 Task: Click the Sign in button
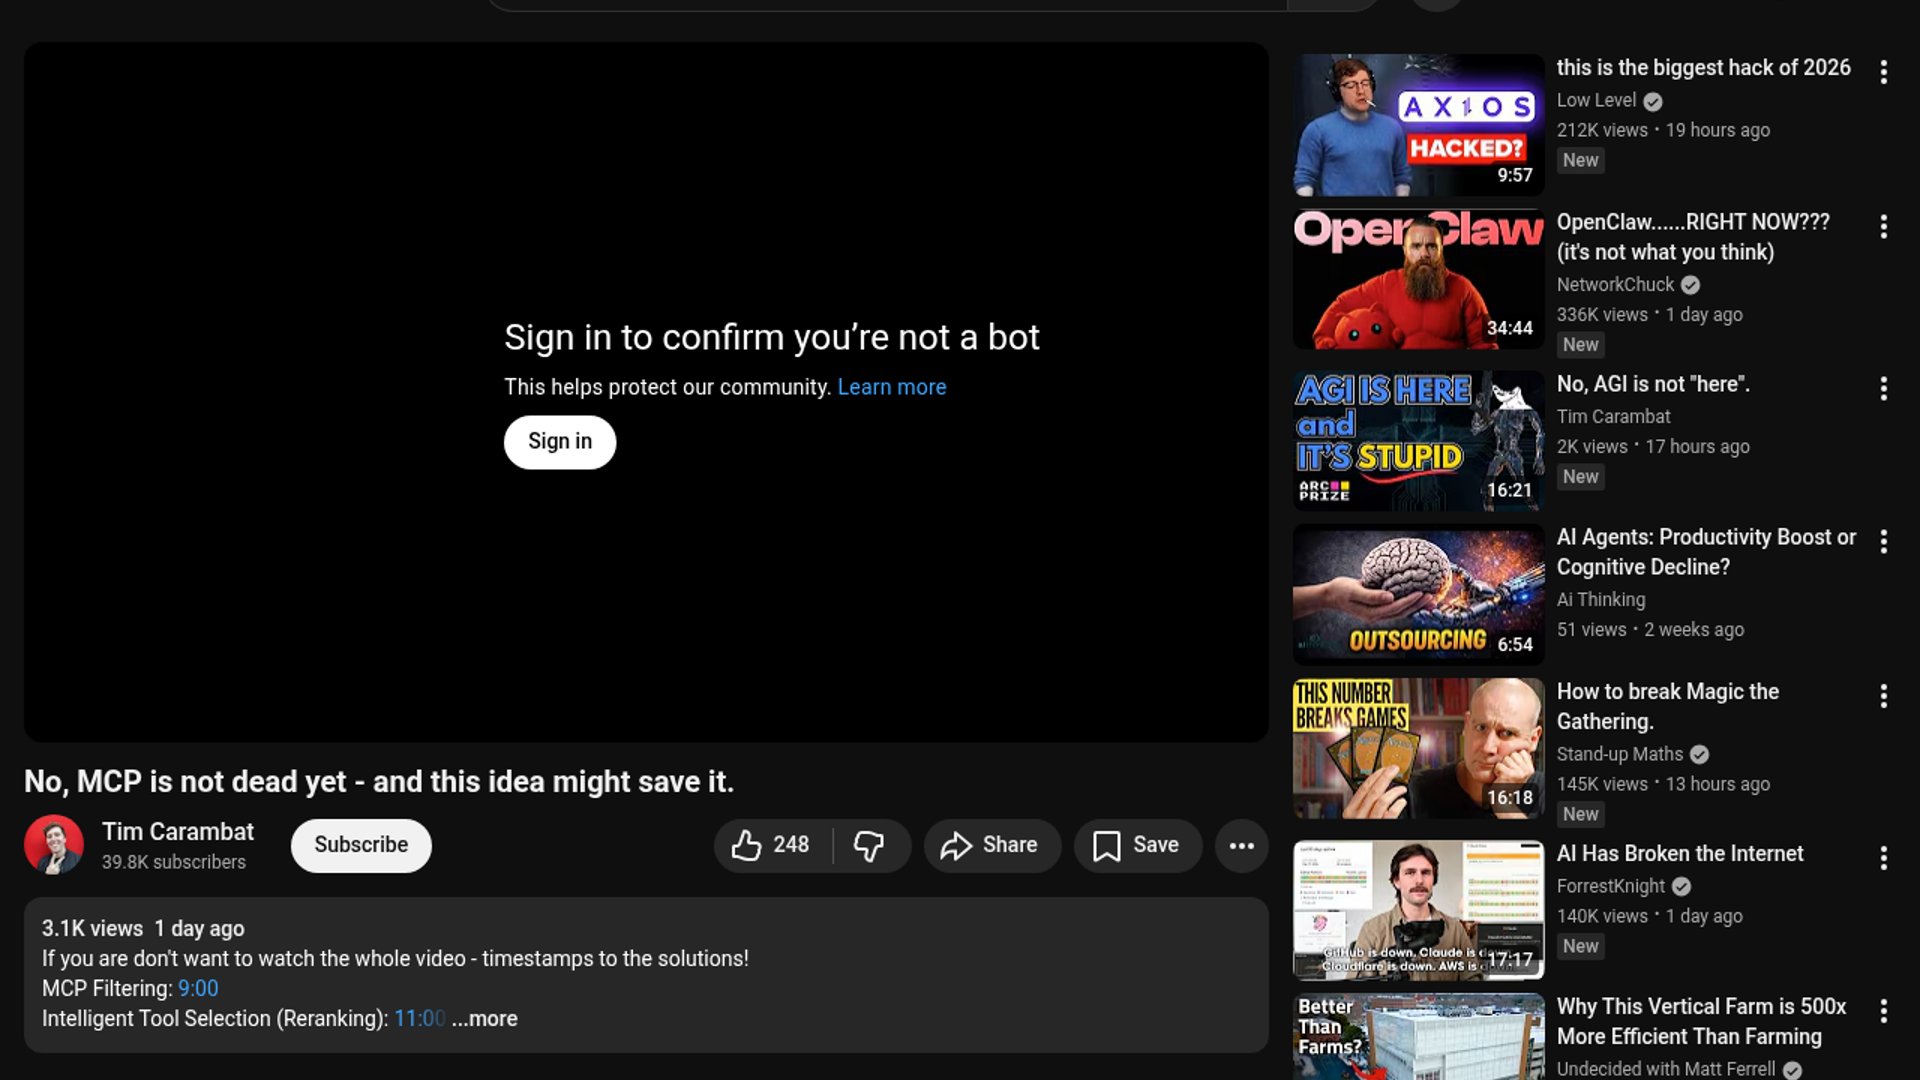pyautogui.click(x=559, y=442)
